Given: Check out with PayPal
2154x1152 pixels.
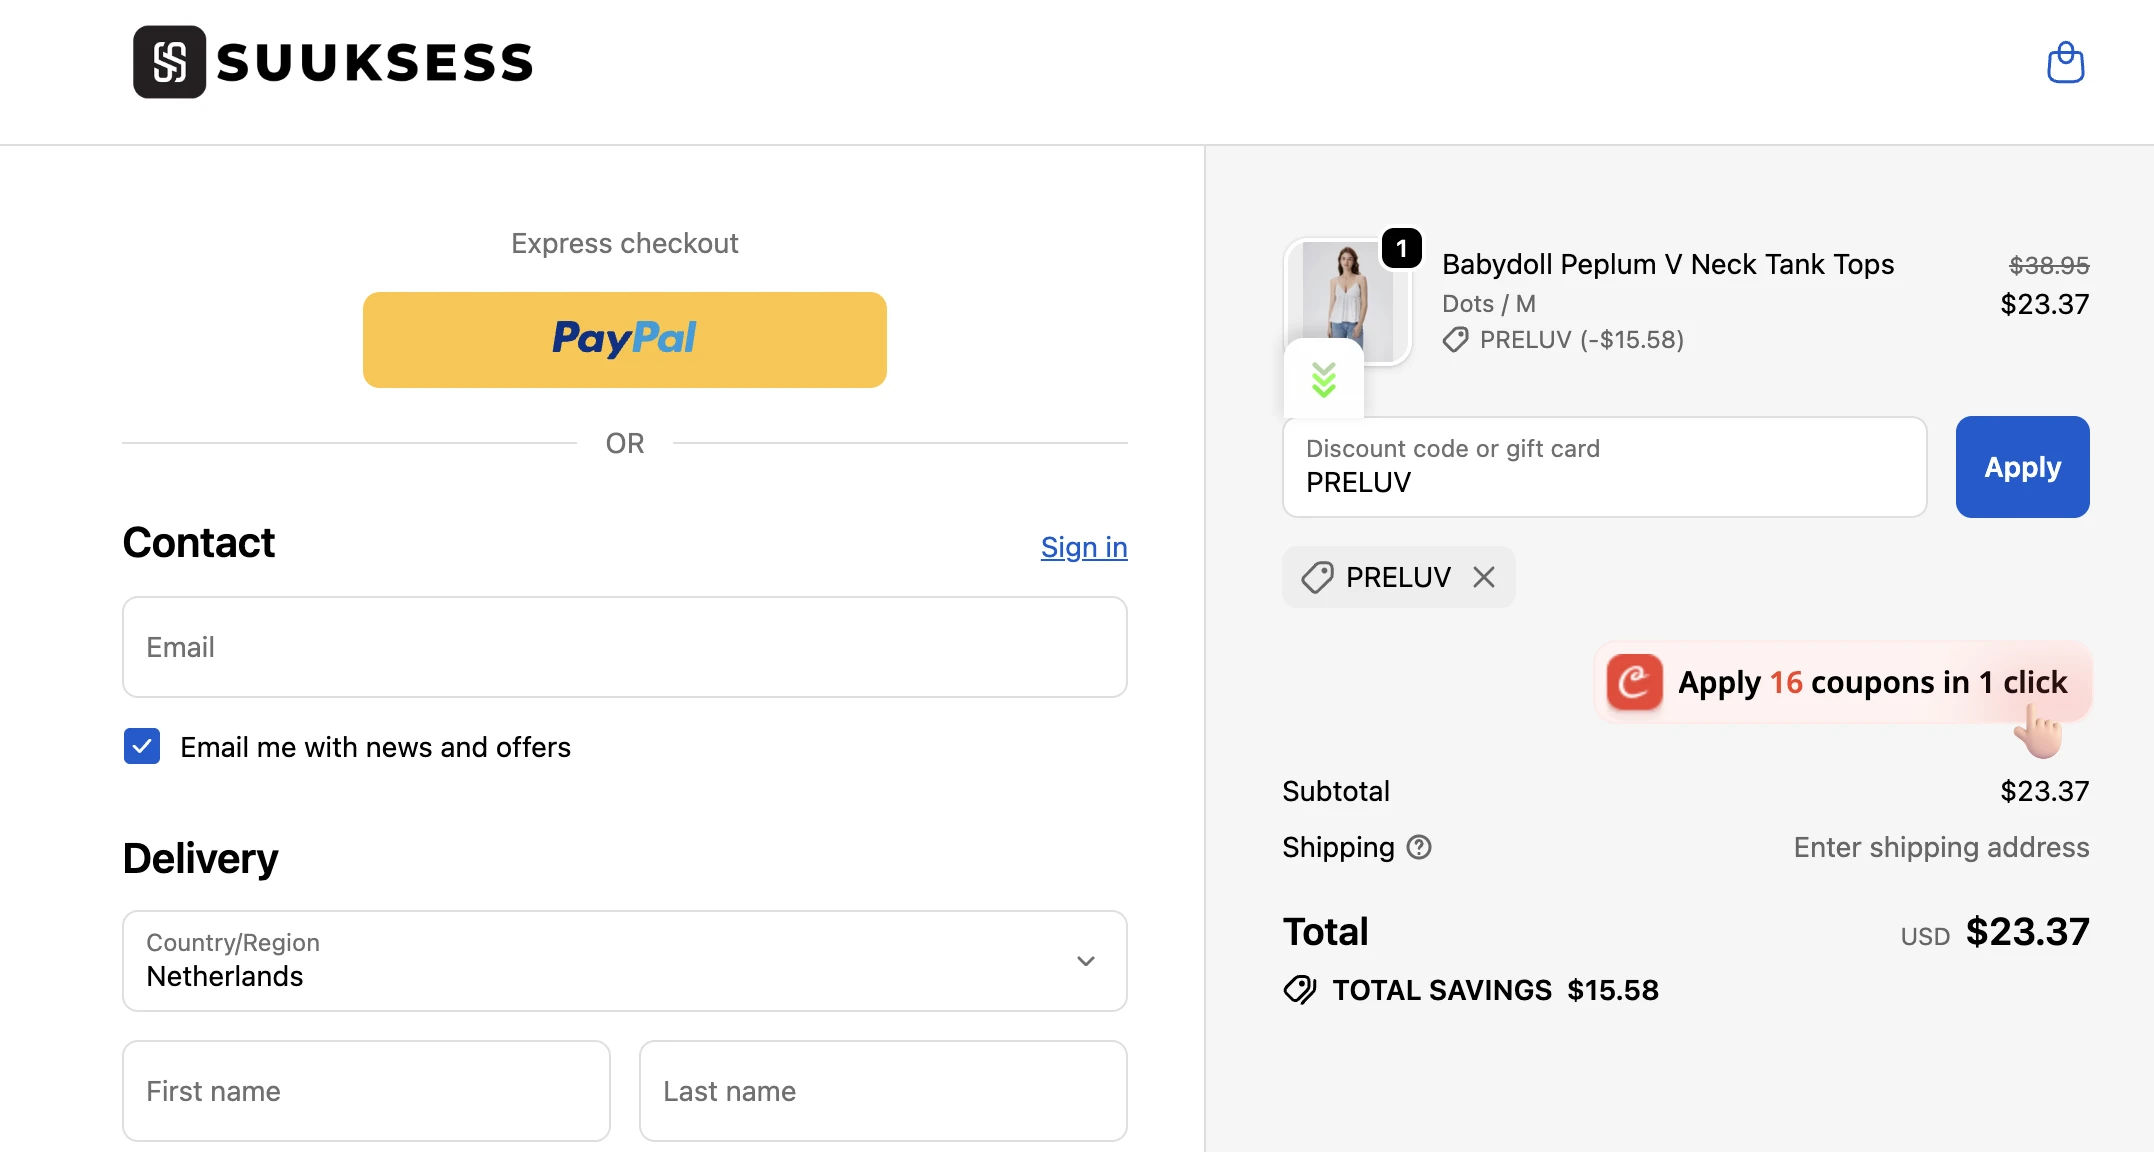Looking at the screenshot, I should pos(624,339).
